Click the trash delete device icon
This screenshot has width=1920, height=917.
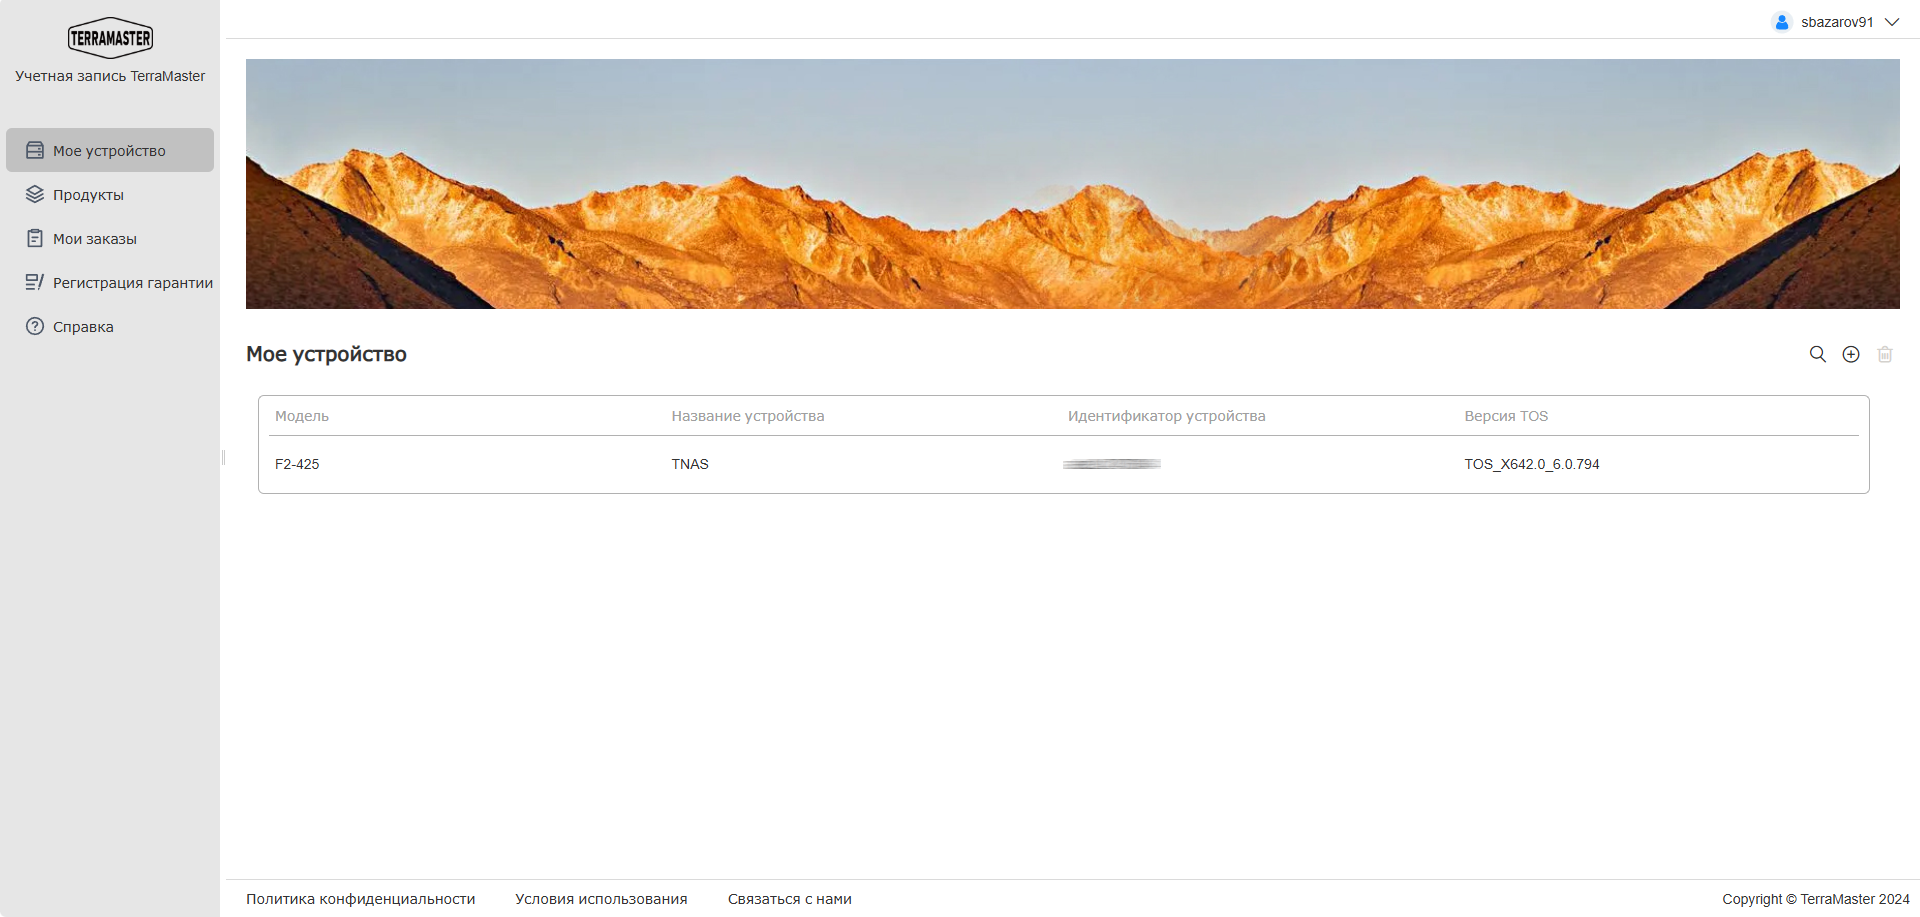click(1885, 354)
